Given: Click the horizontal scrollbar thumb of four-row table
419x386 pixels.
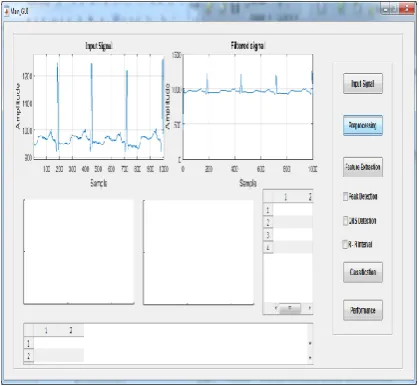Looking at the screenshot, I should [289, 308].
